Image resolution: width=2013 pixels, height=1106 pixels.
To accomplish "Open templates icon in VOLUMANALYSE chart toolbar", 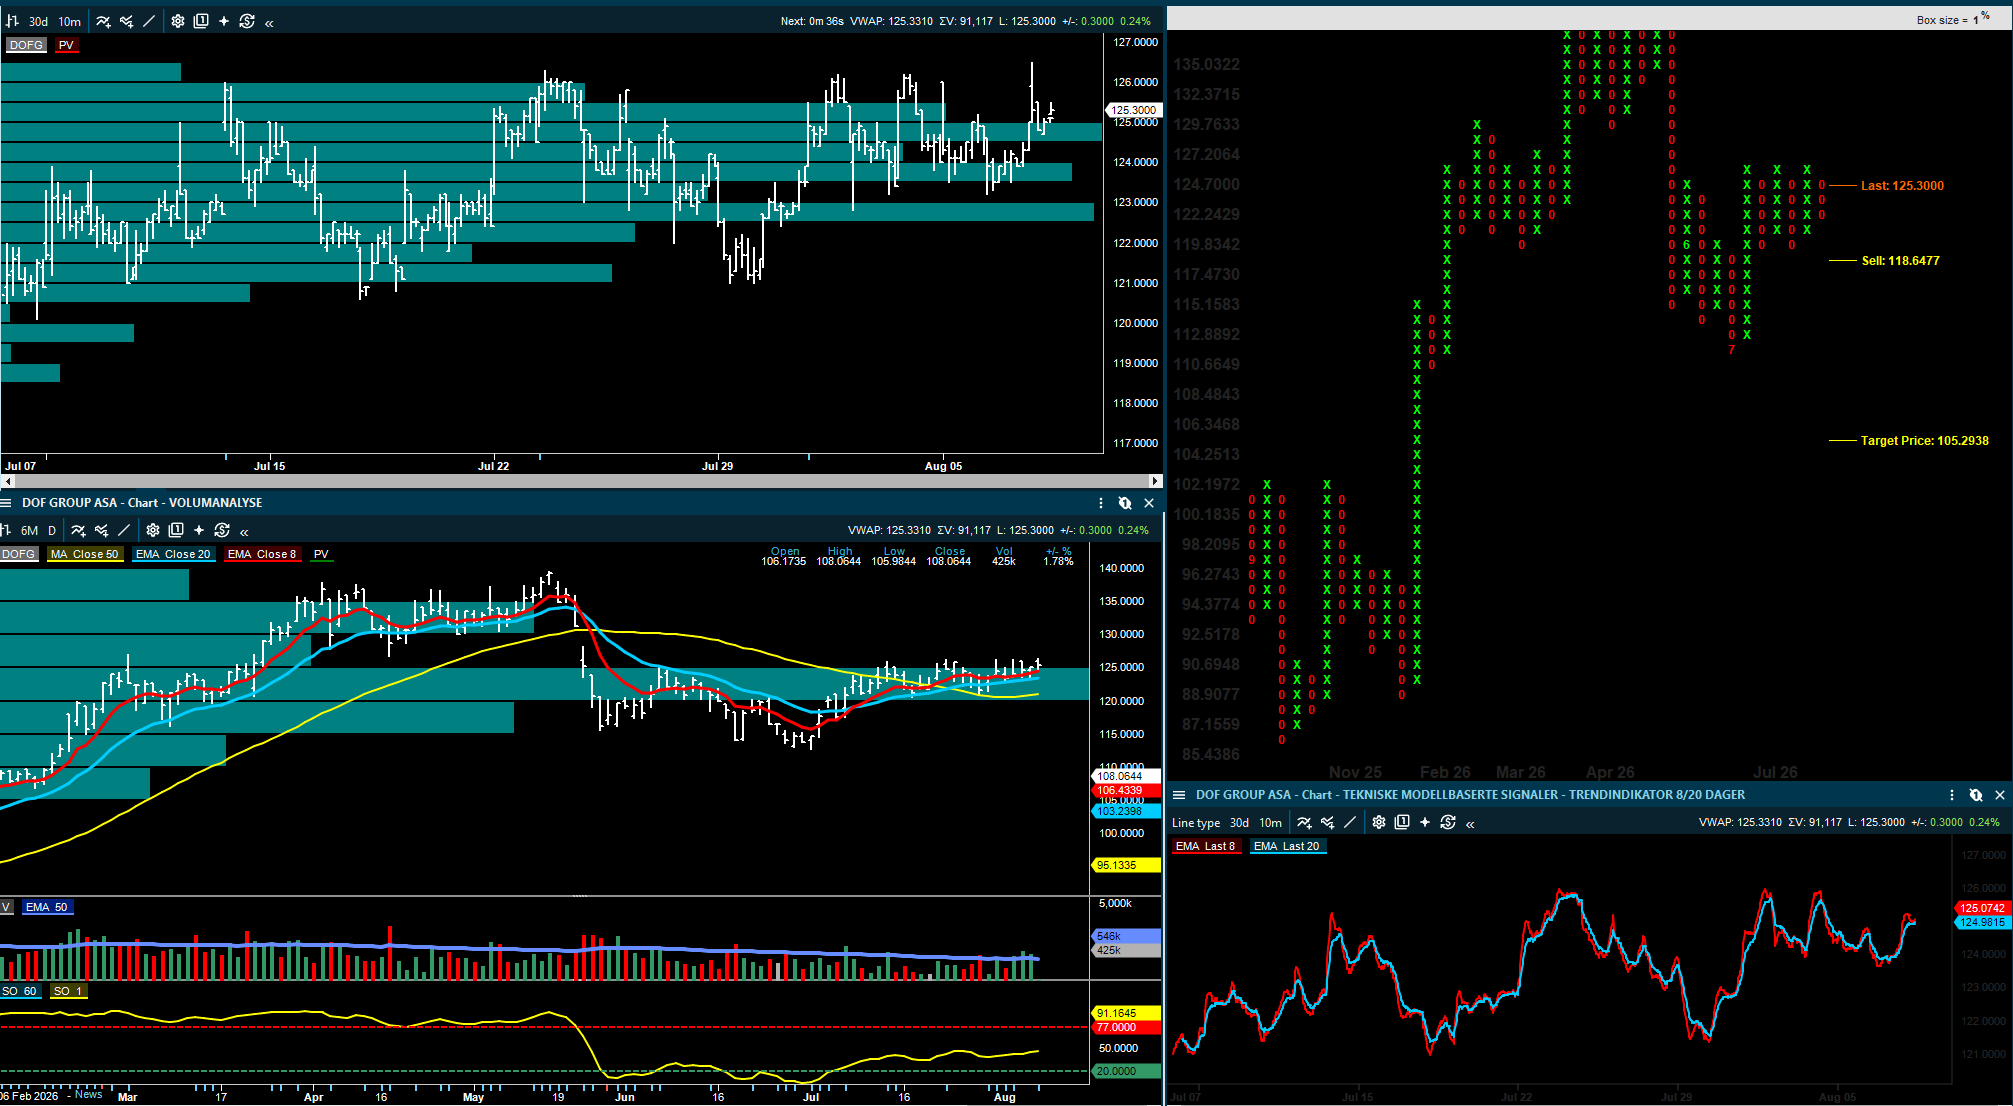I will (176, 530).
